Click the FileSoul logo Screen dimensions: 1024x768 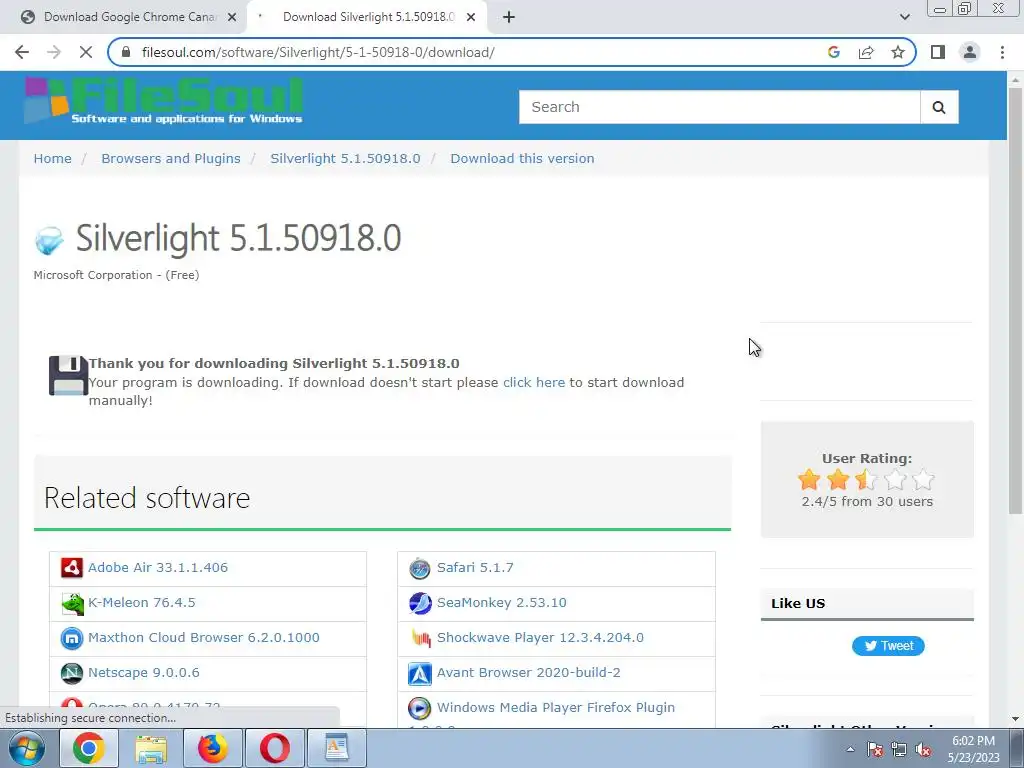coord(163,101)
